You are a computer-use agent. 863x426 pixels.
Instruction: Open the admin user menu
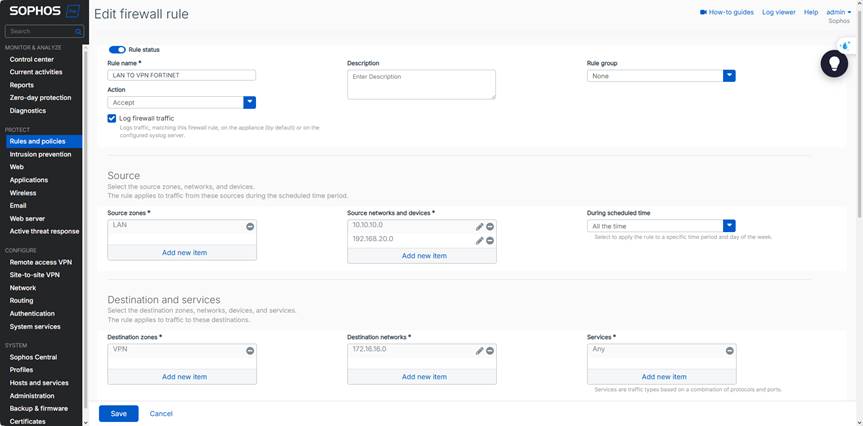tap(838, 12)
